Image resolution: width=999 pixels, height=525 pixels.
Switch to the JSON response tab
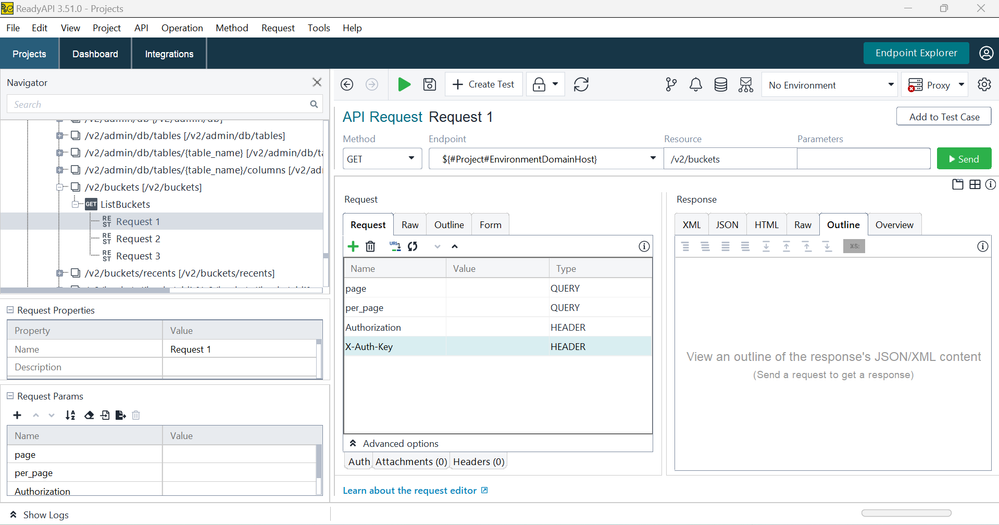(727, 224)
